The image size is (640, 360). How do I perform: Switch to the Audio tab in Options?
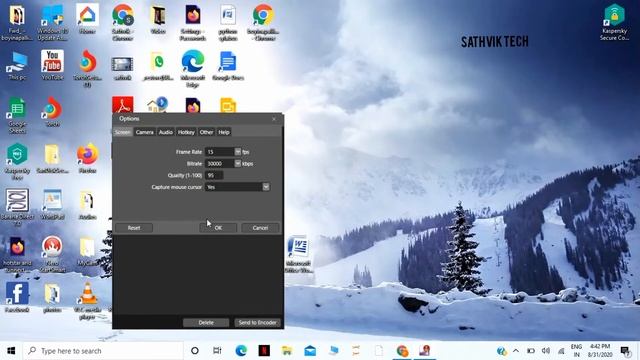(x=166, y=132)
